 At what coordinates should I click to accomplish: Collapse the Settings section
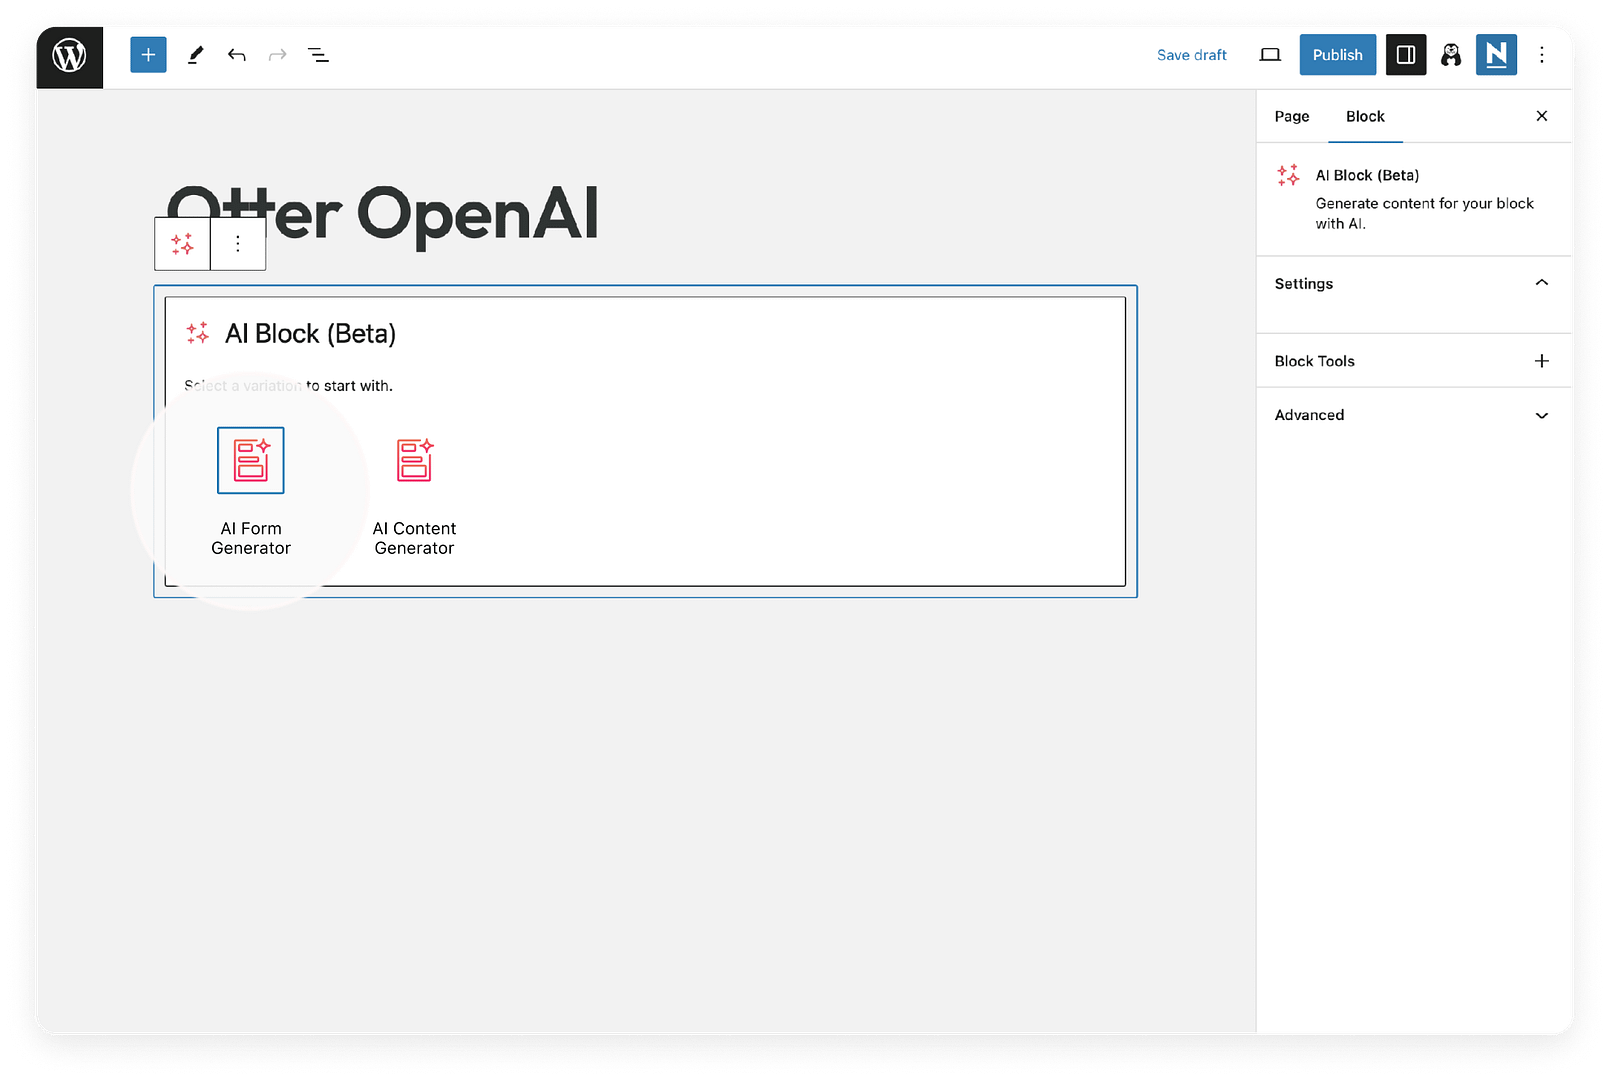1541,283
